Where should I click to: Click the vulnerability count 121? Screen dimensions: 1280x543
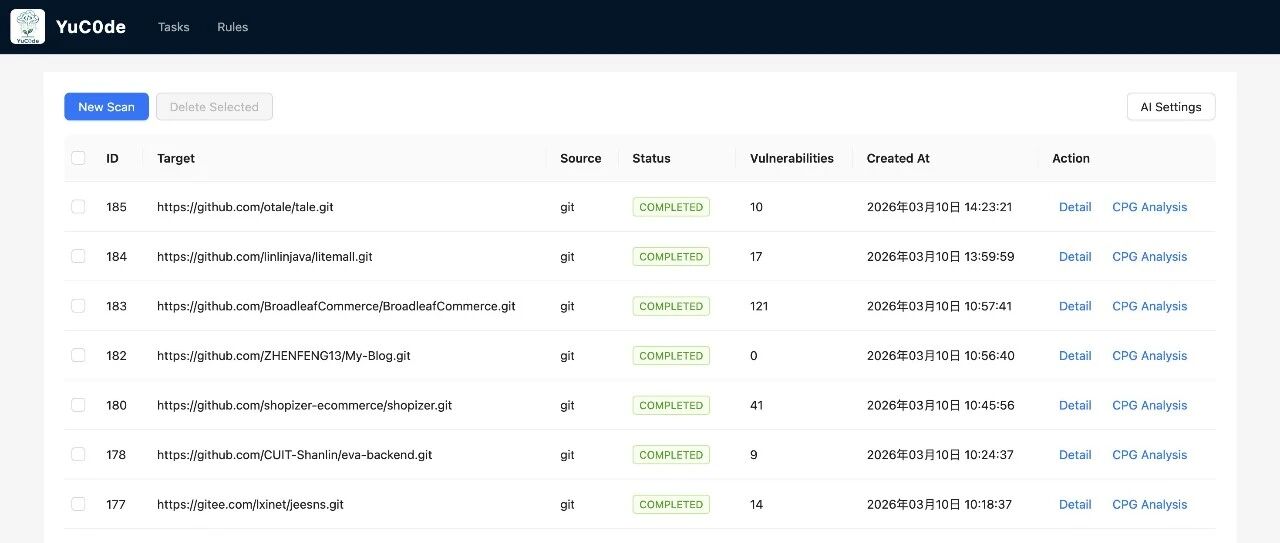tap(759, 306)
